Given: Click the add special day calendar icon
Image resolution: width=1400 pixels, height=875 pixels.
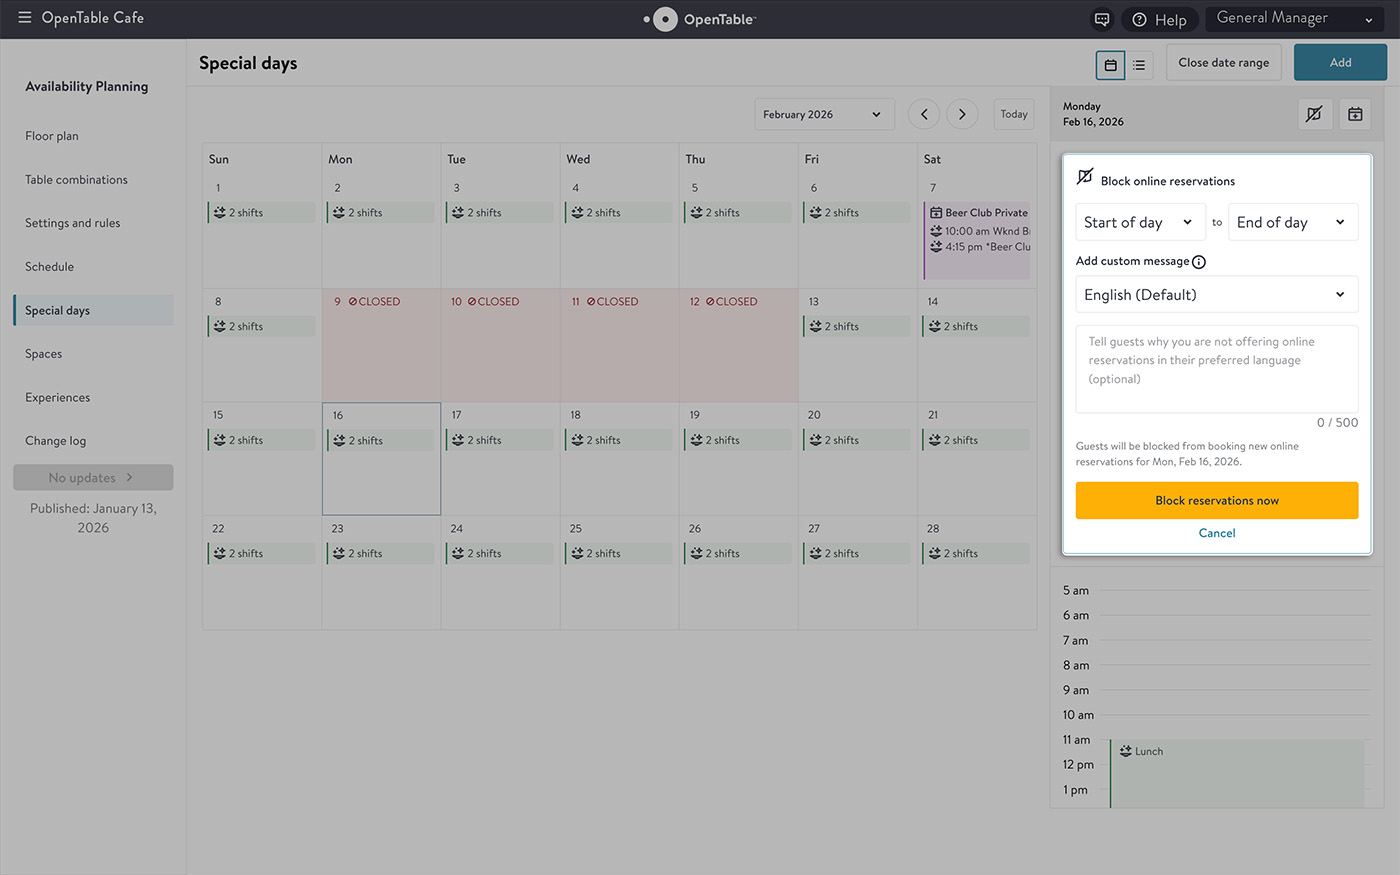Looking at the screenshot, I should tap(1355, 114).
